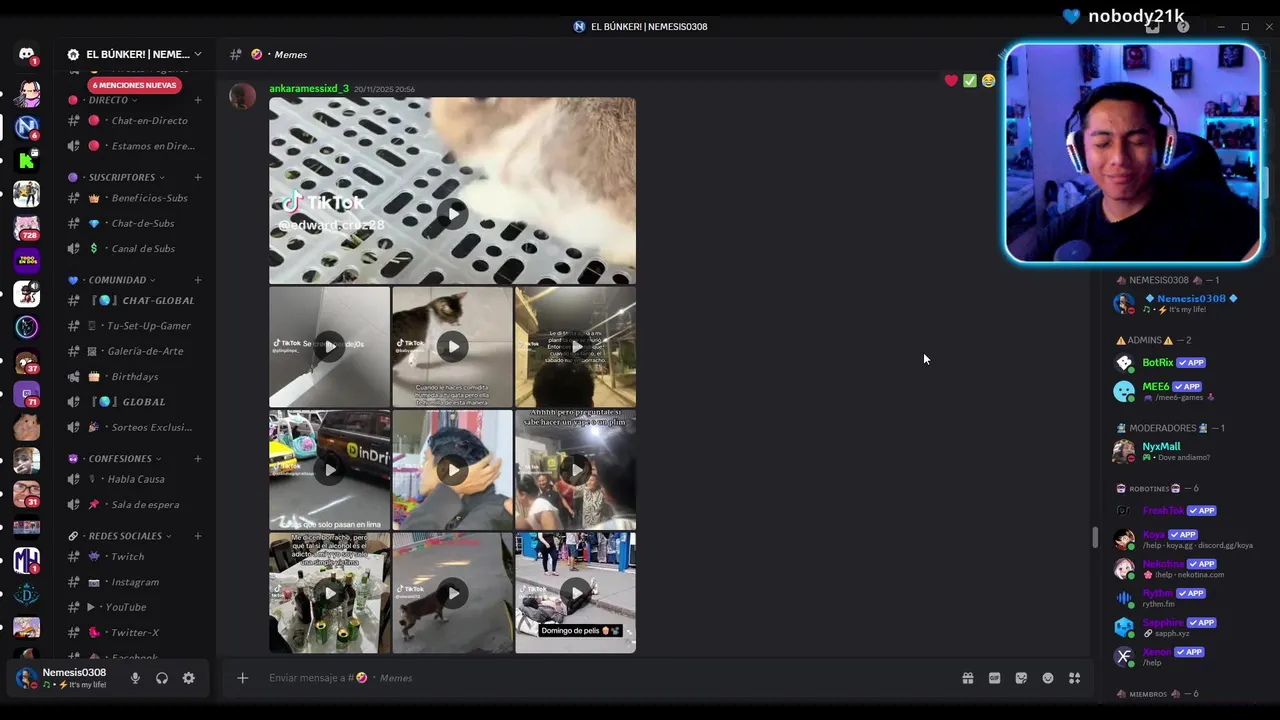Open Twitter-X channel
Image resolution: width=1280 pixels, height=720 pixels.
pyautogui.click(x=135, y=633)
